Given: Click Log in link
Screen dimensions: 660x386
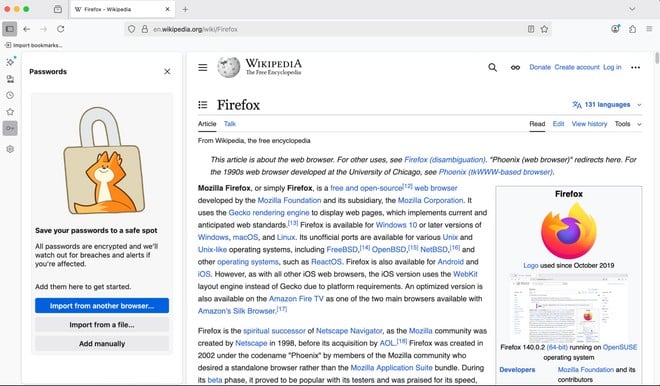Looking at the screenshot, I should 612,67.
